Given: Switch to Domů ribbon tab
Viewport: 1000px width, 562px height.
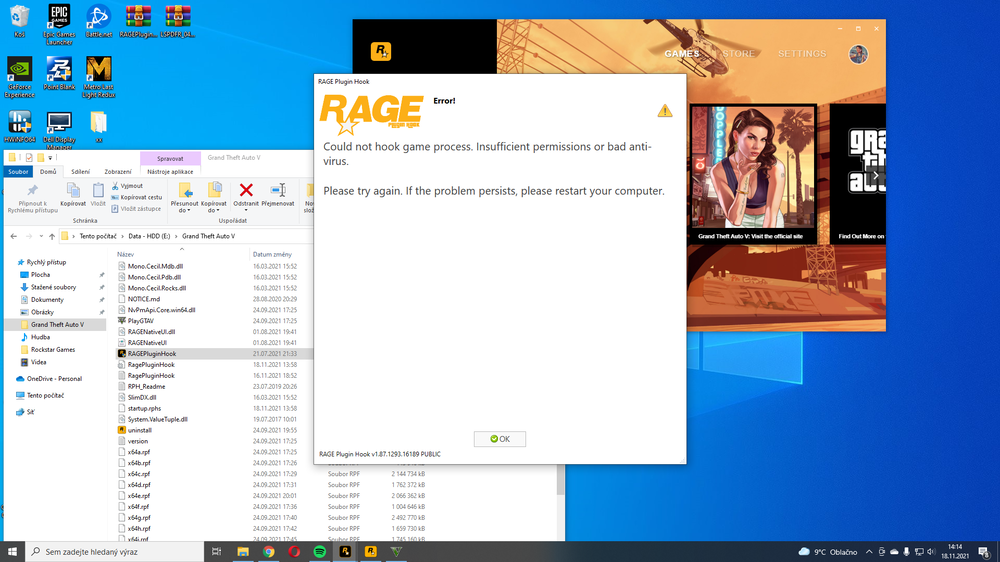Looking at the screenshot, I should click(x=48, y=172).
